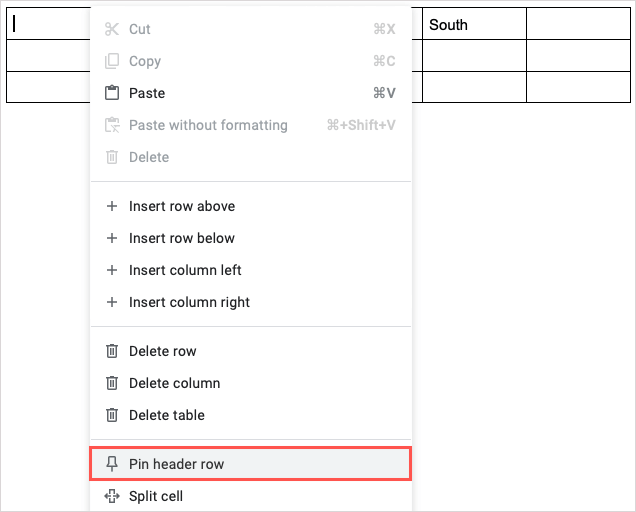
Task: Click the scissors icon beside Cut
Action: (112, 29)
